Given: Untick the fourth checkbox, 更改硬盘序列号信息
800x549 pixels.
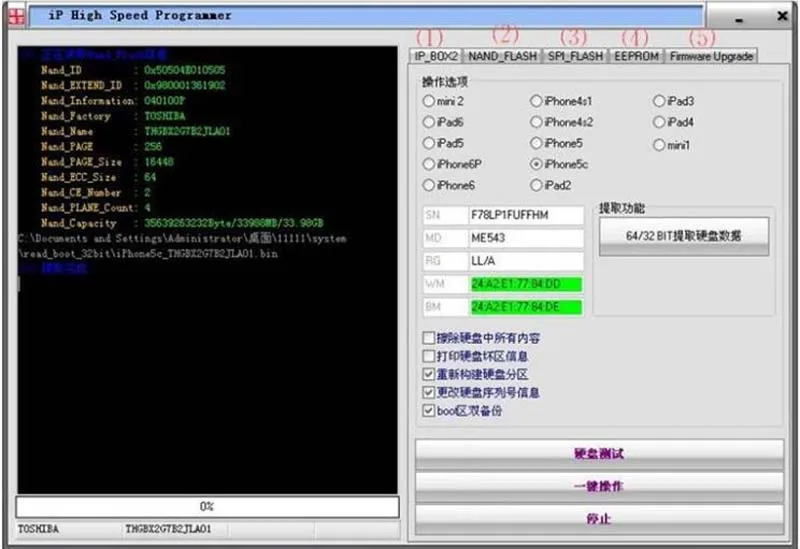Looking at the screenshot, I should click(x=429, y=392).
